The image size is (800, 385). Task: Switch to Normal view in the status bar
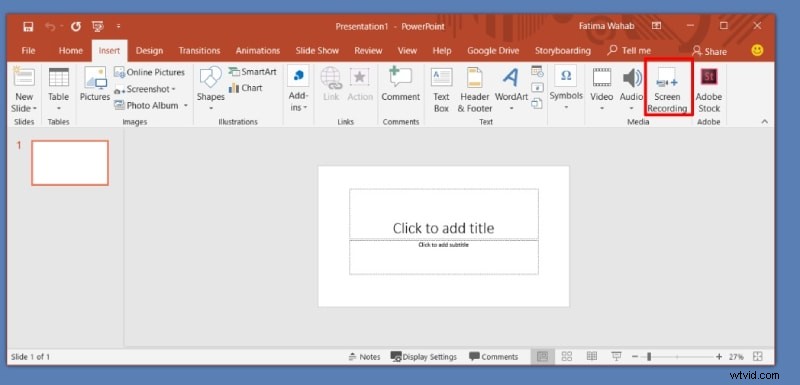542,357
